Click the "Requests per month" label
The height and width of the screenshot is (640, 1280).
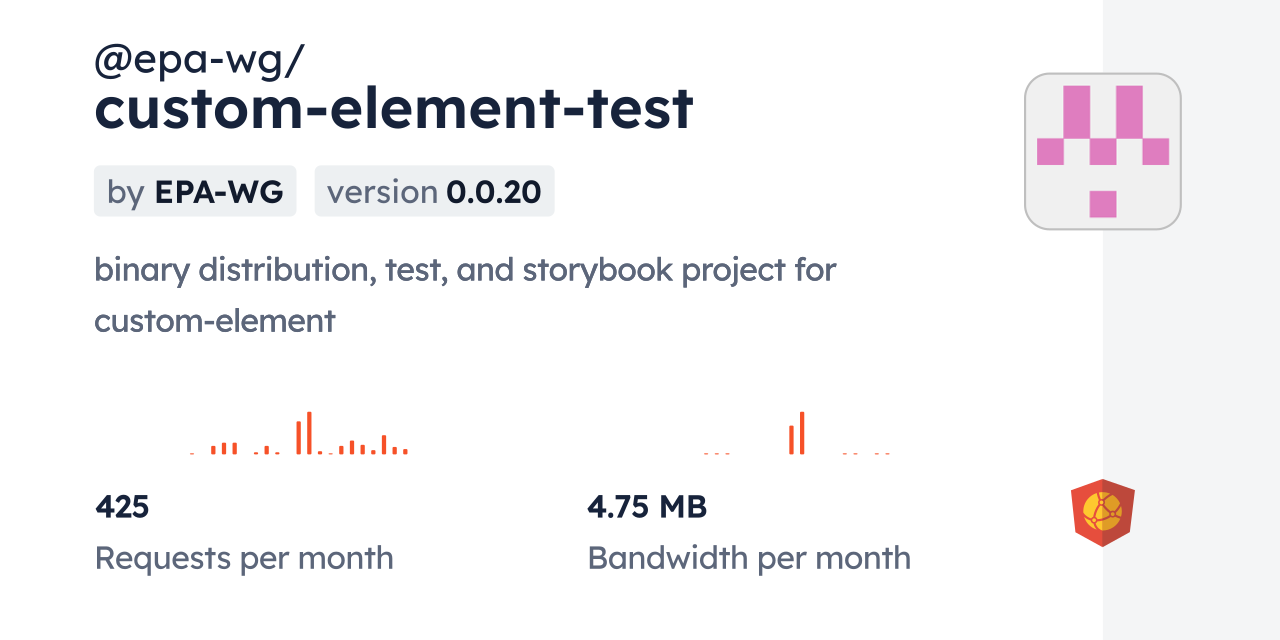coord(244,558)
